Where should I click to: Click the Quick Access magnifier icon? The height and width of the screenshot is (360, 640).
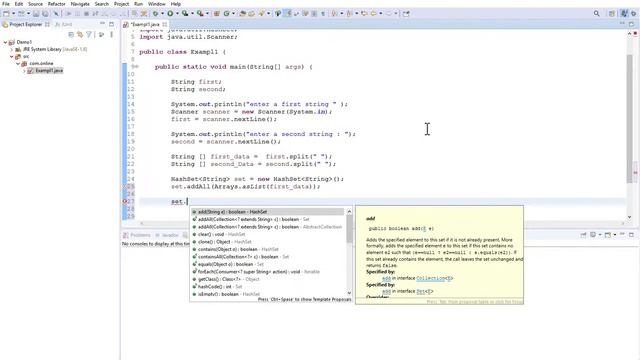coord(596,13)
